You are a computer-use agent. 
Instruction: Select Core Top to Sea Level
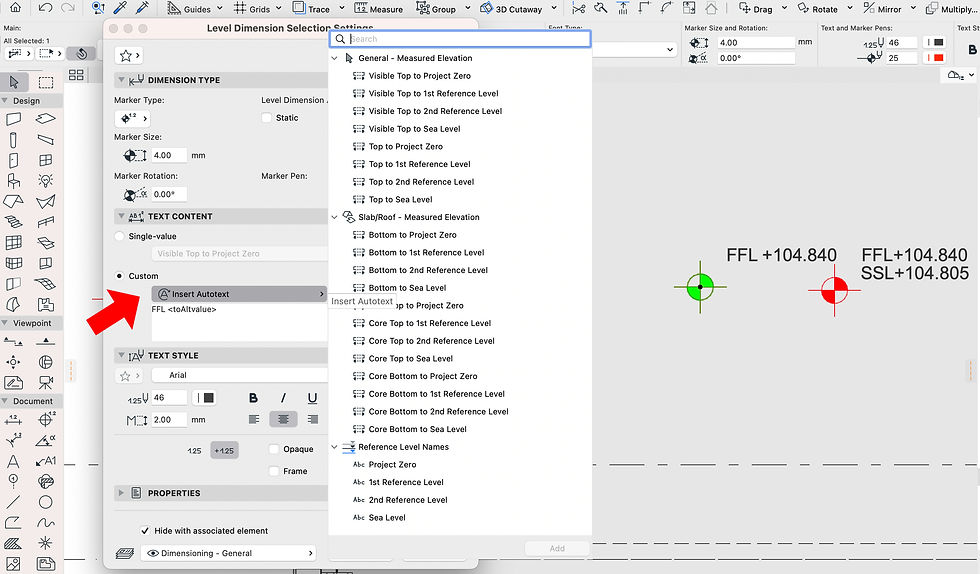pyautogui.click(x=411, y=358)
